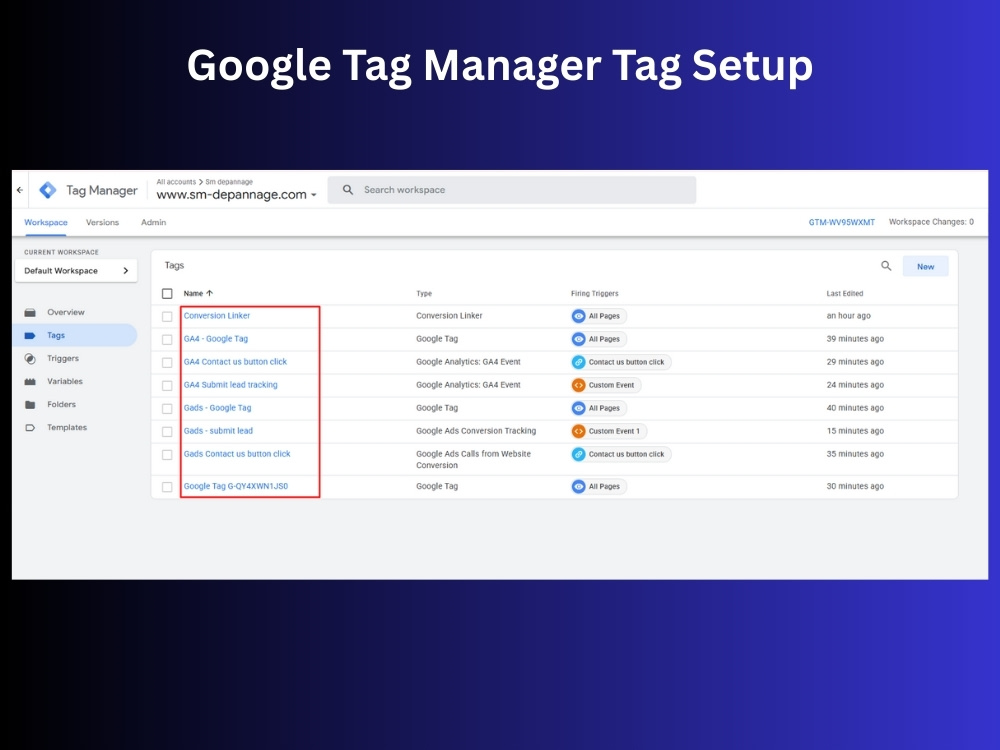The image size is (1000, 750).
Task: Click the eye icon in GA4 - Google Tag row
Action: [578, 339]
